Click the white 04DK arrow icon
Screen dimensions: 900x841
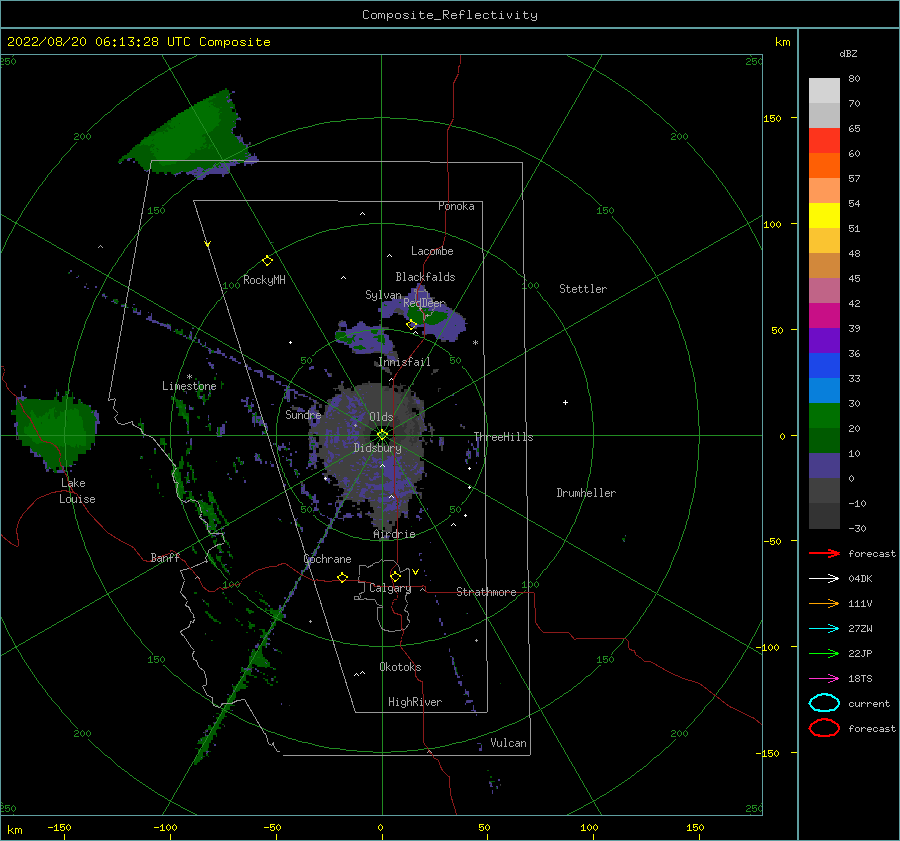point(824,578)
